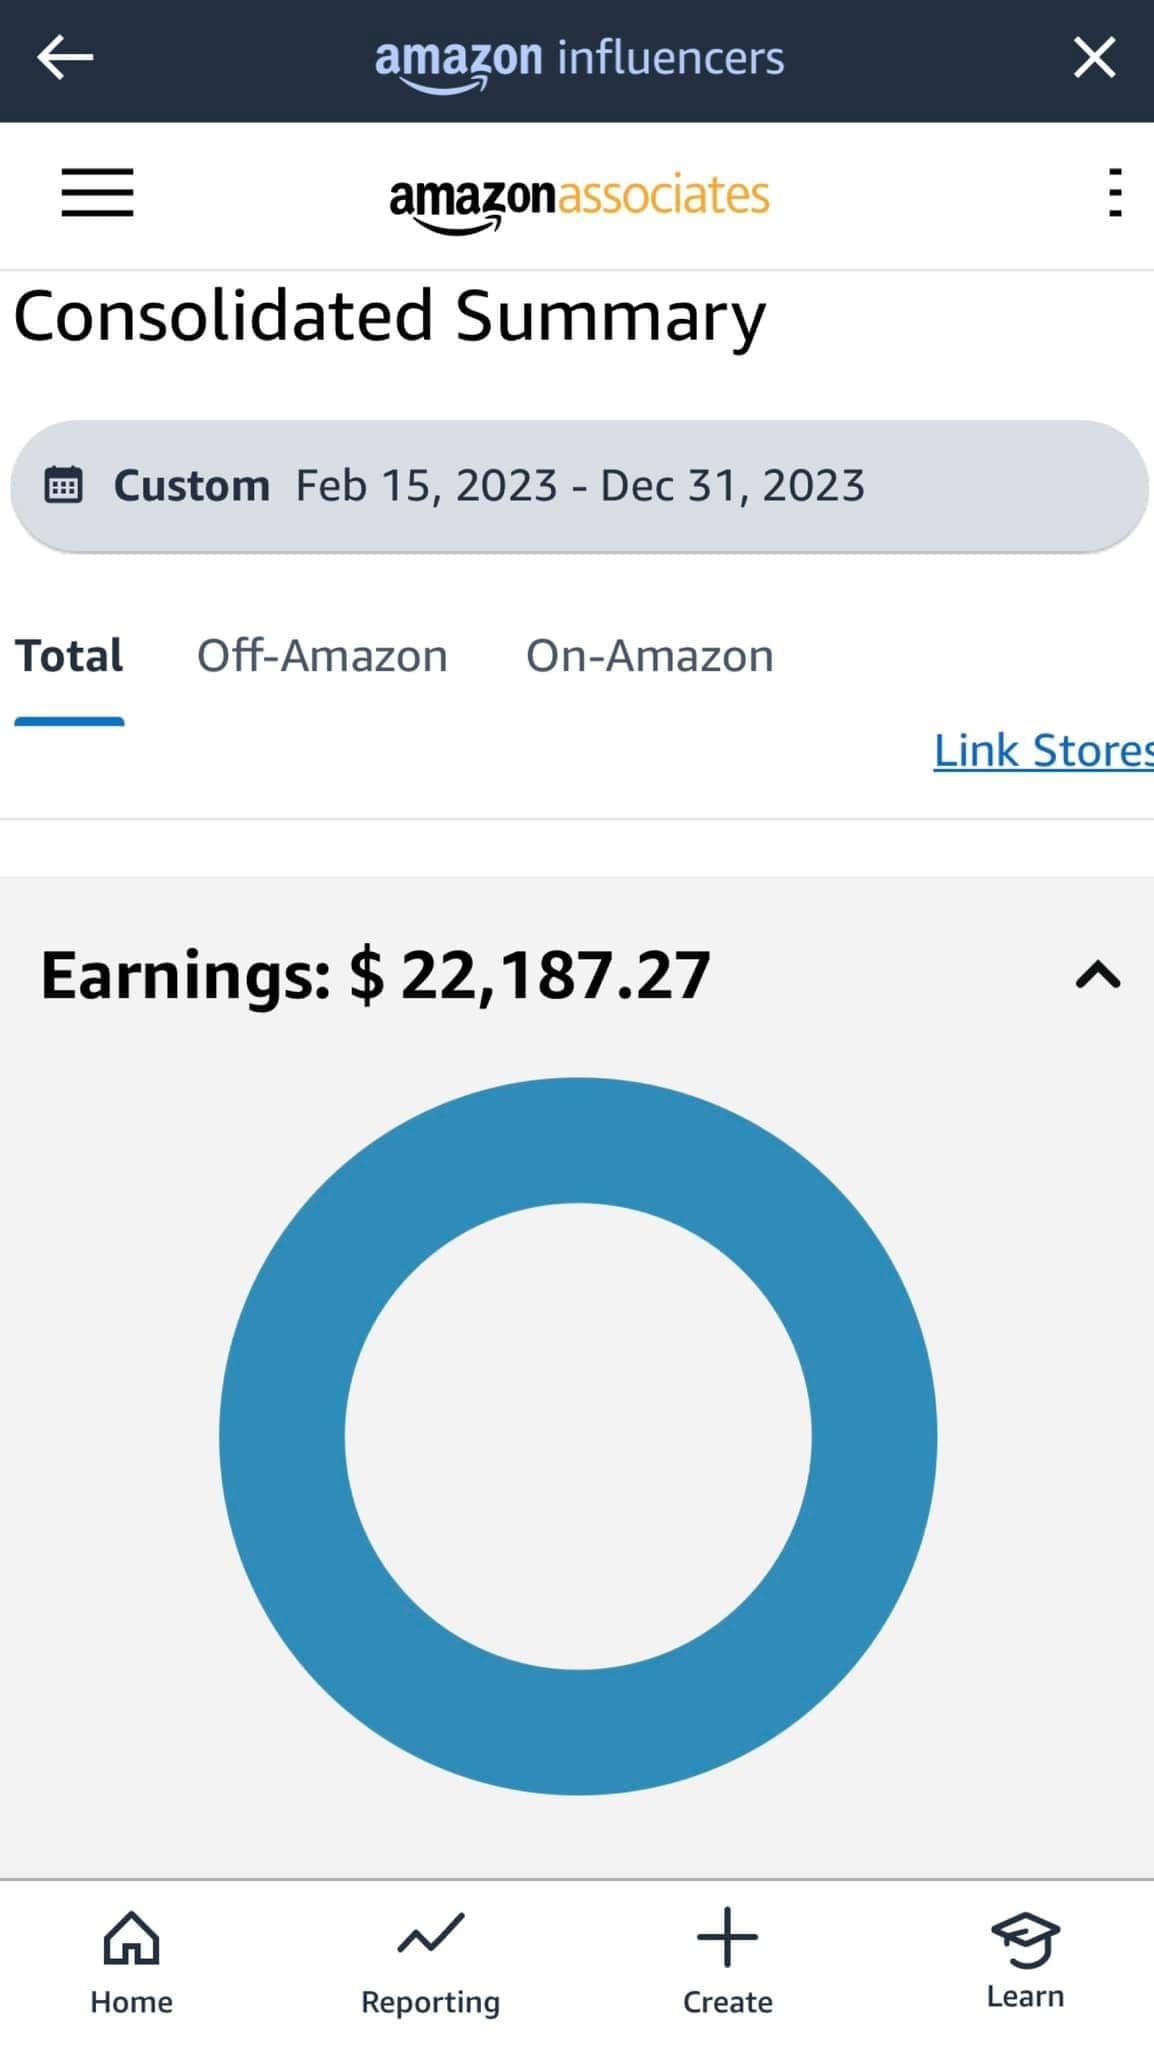Image resolution: width=1154 pixels, height=2048 pixels.
Task: Click the Earnings $22,187.27 heading
Action: click(375, 975)
